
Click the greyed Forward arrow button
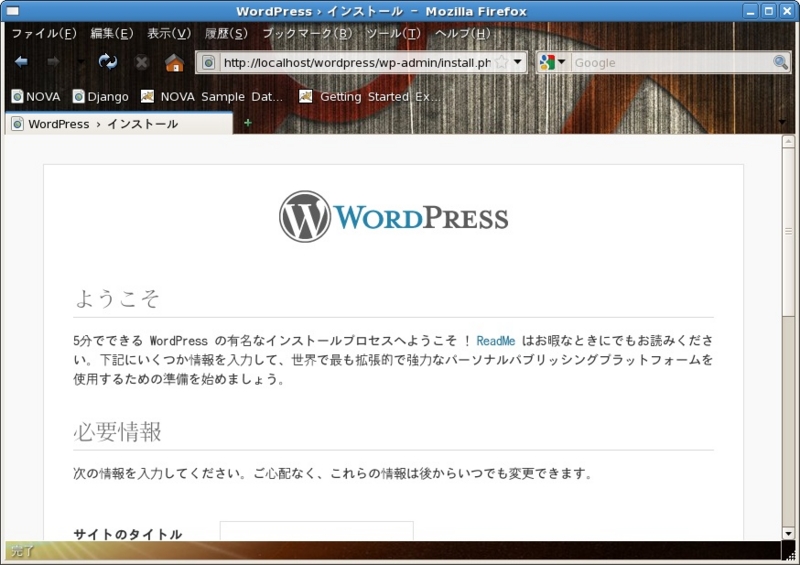[x=53, y=62]
